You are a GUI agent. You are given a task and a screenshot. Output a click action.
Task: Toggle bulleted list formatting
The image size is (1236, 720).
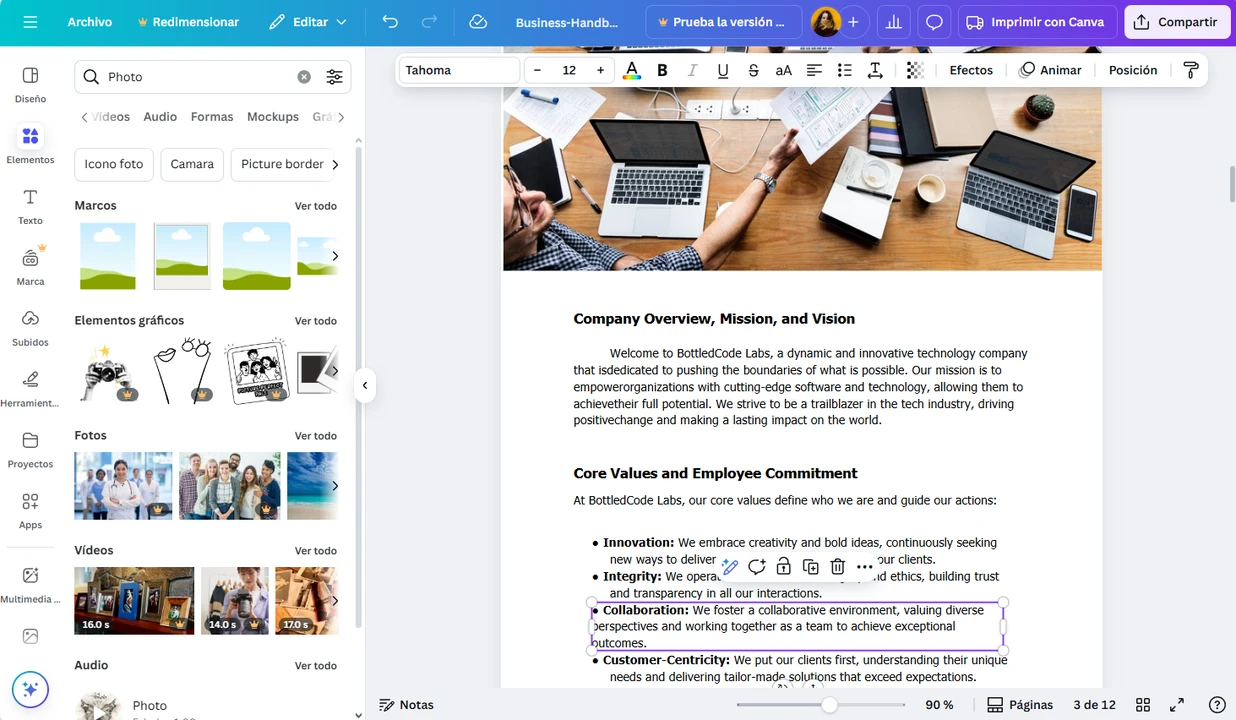844,70
